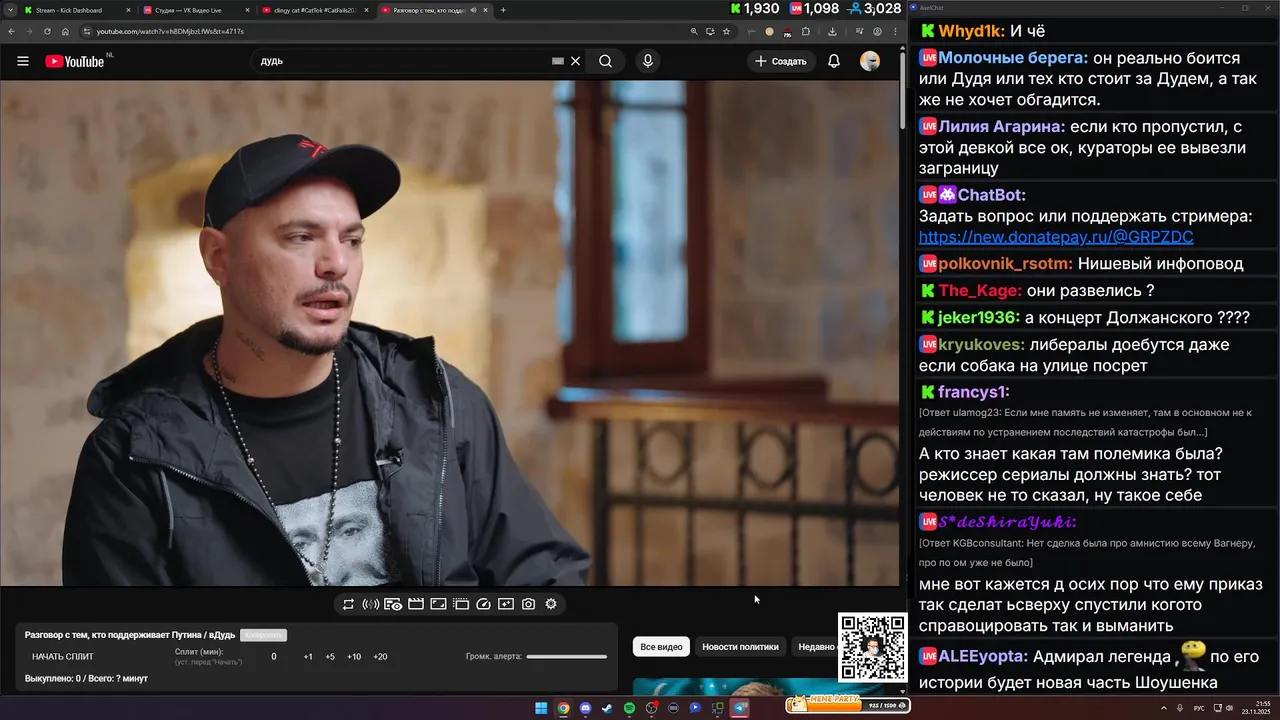Click the picture-frame icon in player toolbar
Image resolution: width=1280 pixels, height=720 pixels.
[438, 604]
